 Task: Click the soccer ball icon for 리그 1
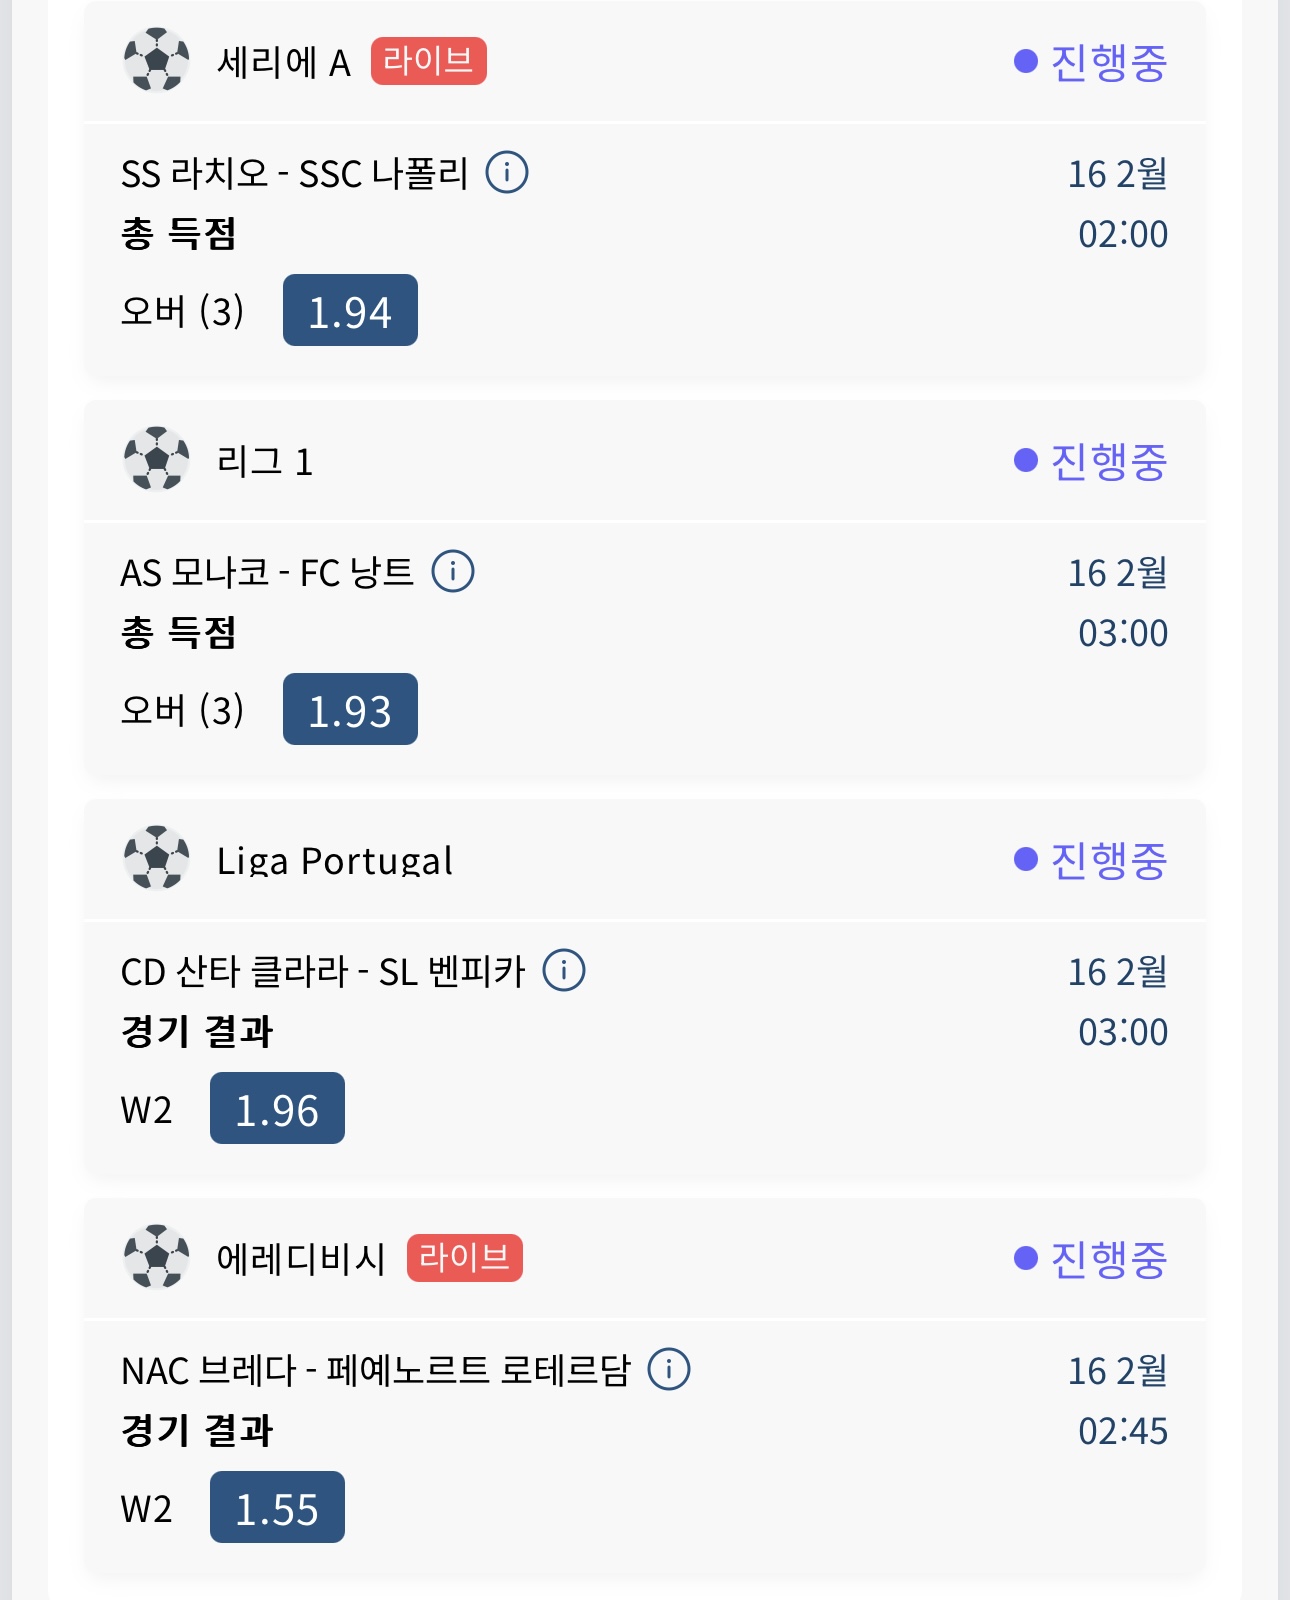[x=156, y=460]
